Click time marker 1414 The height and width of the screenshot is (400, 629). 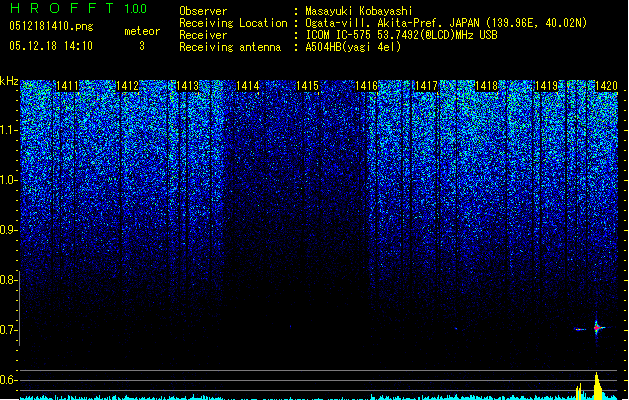248,86
